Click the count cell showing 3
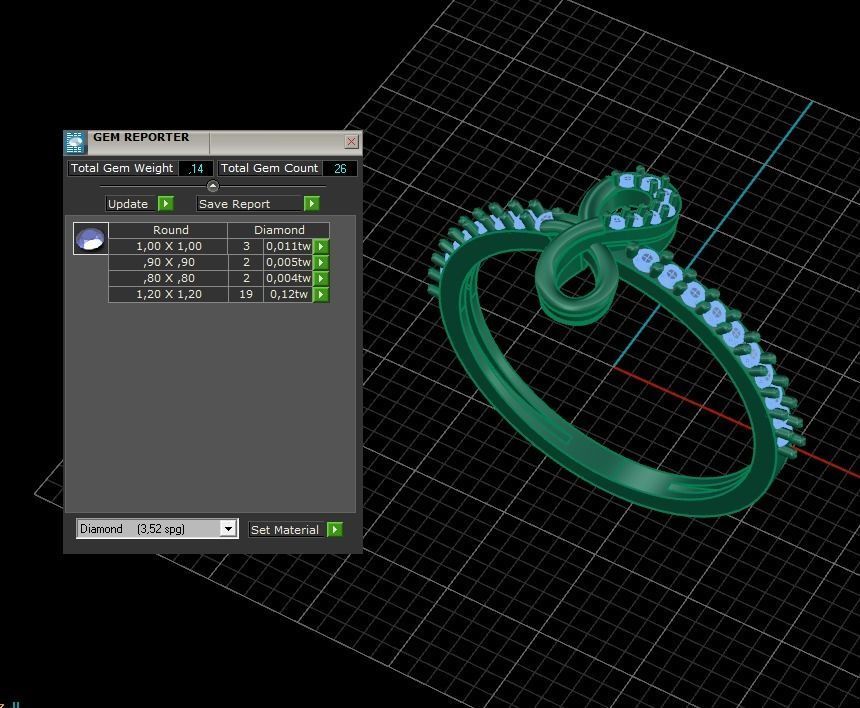Screen dimensions: 860x708 tap(246, 247)
